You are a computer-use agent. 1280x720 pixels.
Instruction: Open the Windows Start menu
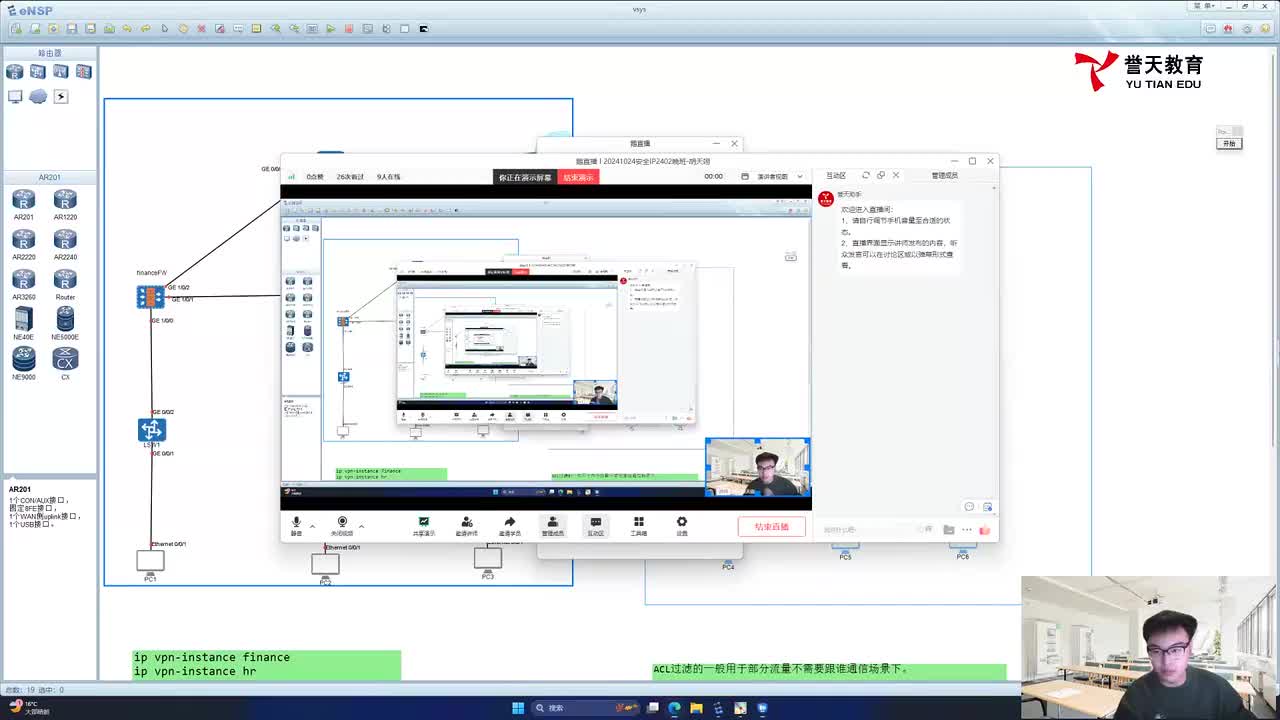(x=518, y=708)
